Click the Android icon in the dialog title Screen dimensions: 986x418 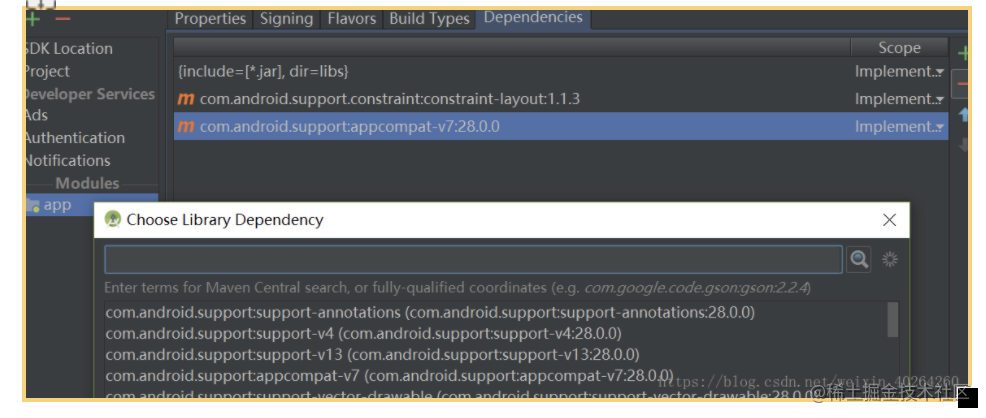point(113,219)
